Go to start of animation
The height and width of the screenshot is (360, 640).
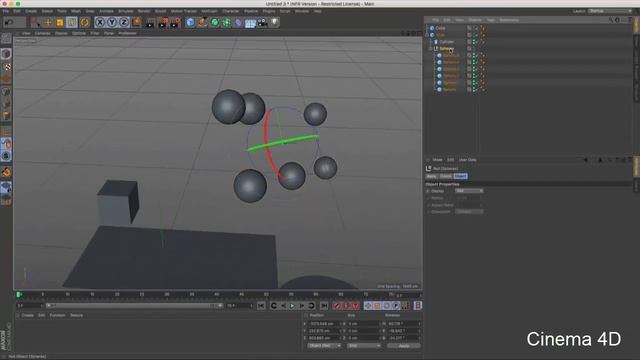click(x=261, y=306)
